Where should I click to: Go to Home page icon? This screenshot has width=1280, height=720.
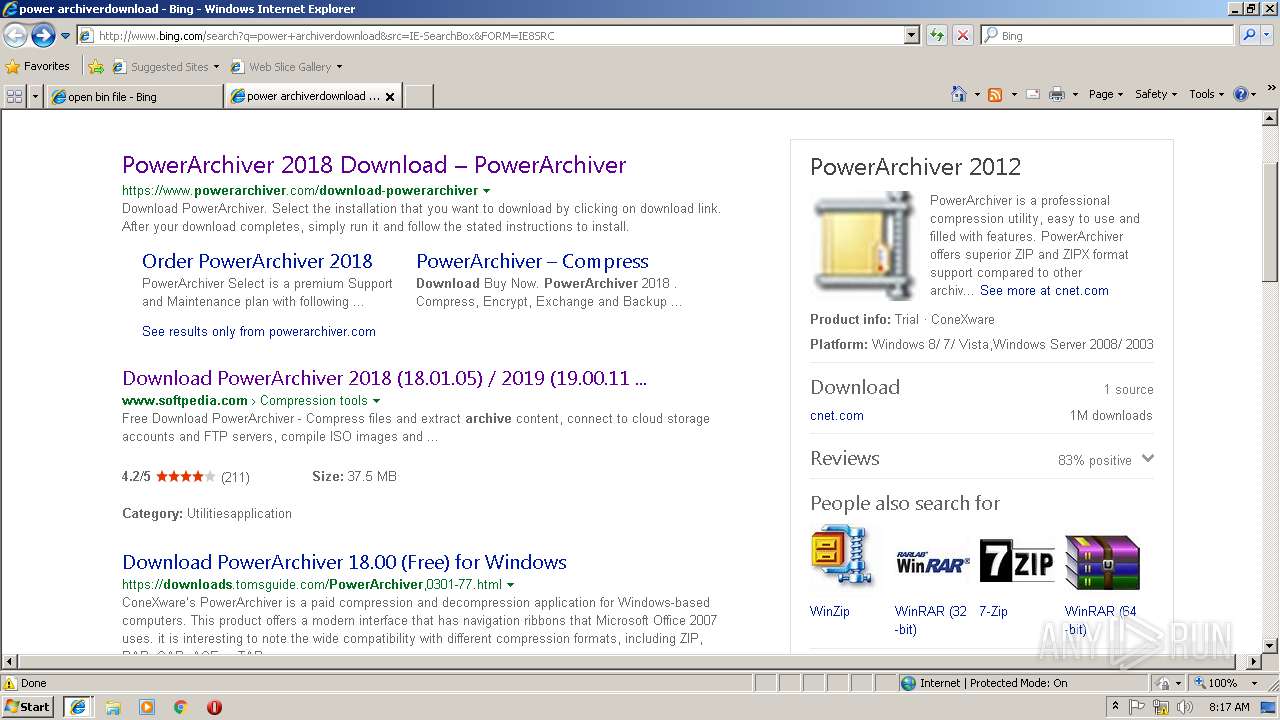[x=958, y=94]
